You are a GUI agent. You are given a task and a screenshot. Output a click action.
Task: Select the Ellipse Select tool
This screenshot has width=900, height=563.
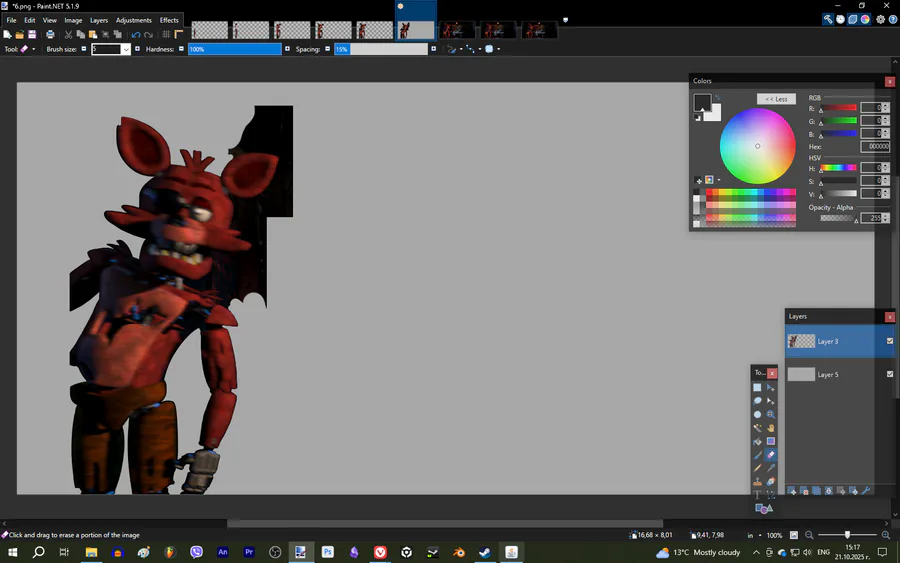[x=757, y=414]
